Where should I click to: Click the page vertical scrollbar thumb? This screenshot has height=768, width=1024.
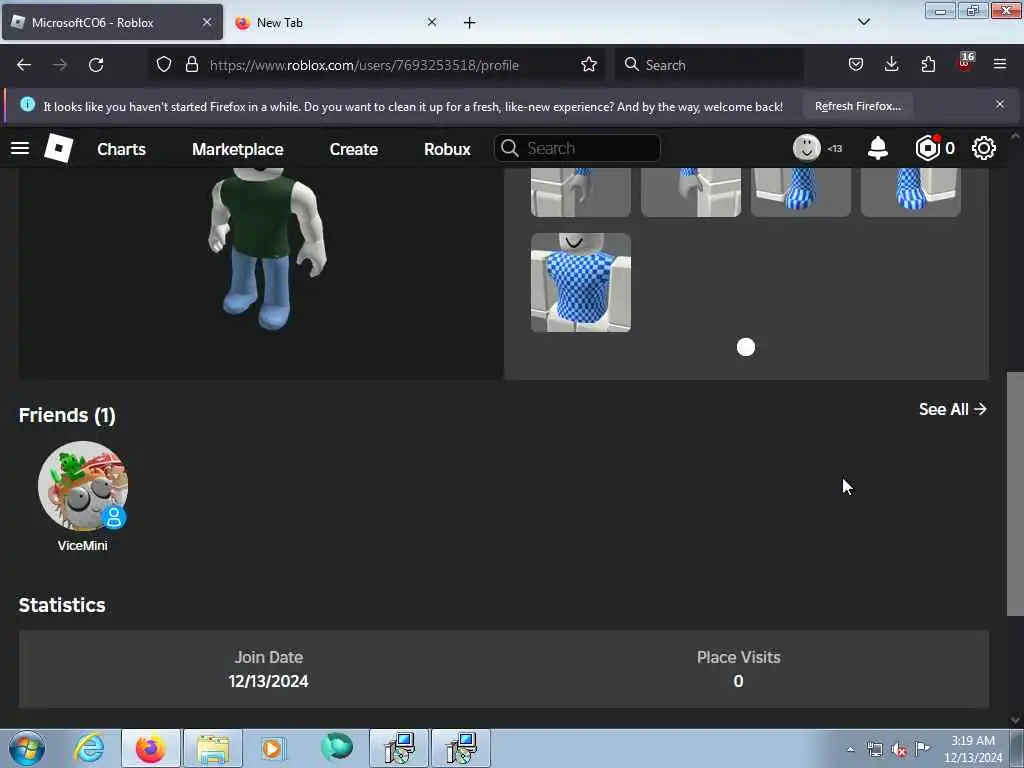(x=1015, y=494)
